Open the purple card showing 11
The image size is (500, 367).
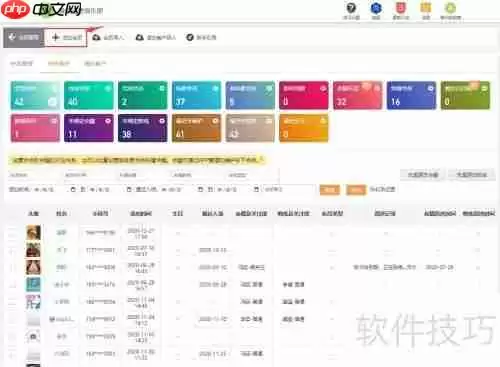coord(89,128)
